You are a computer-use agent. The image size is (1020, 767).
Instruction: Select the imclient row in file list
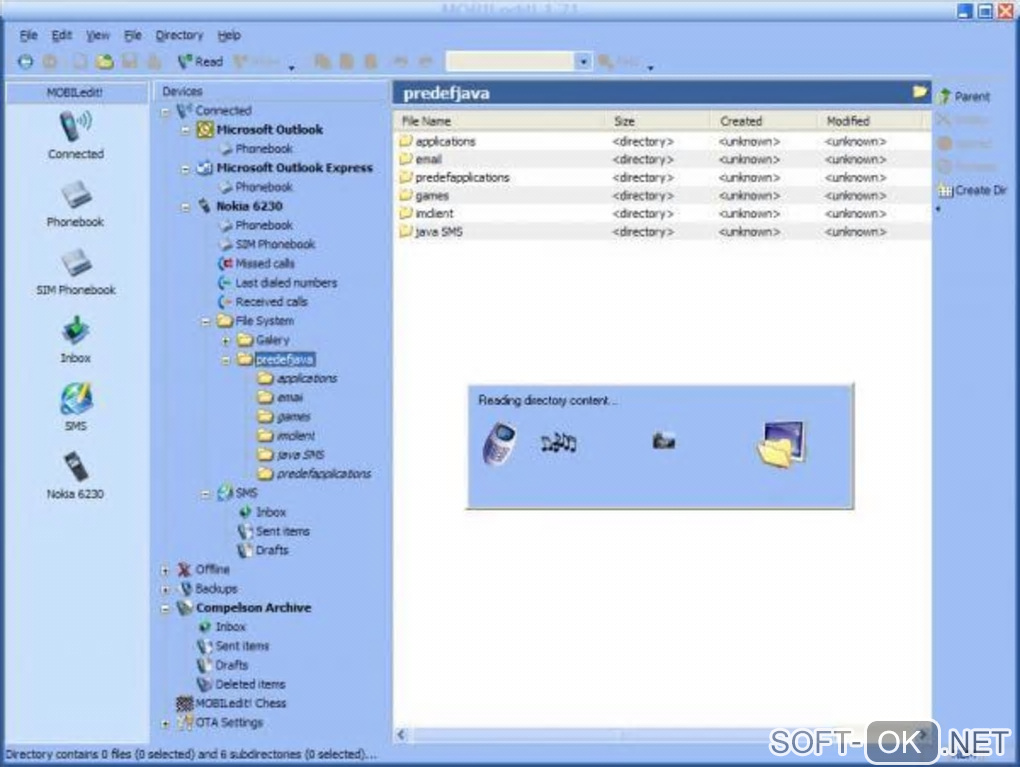click(x=662, y=213)
